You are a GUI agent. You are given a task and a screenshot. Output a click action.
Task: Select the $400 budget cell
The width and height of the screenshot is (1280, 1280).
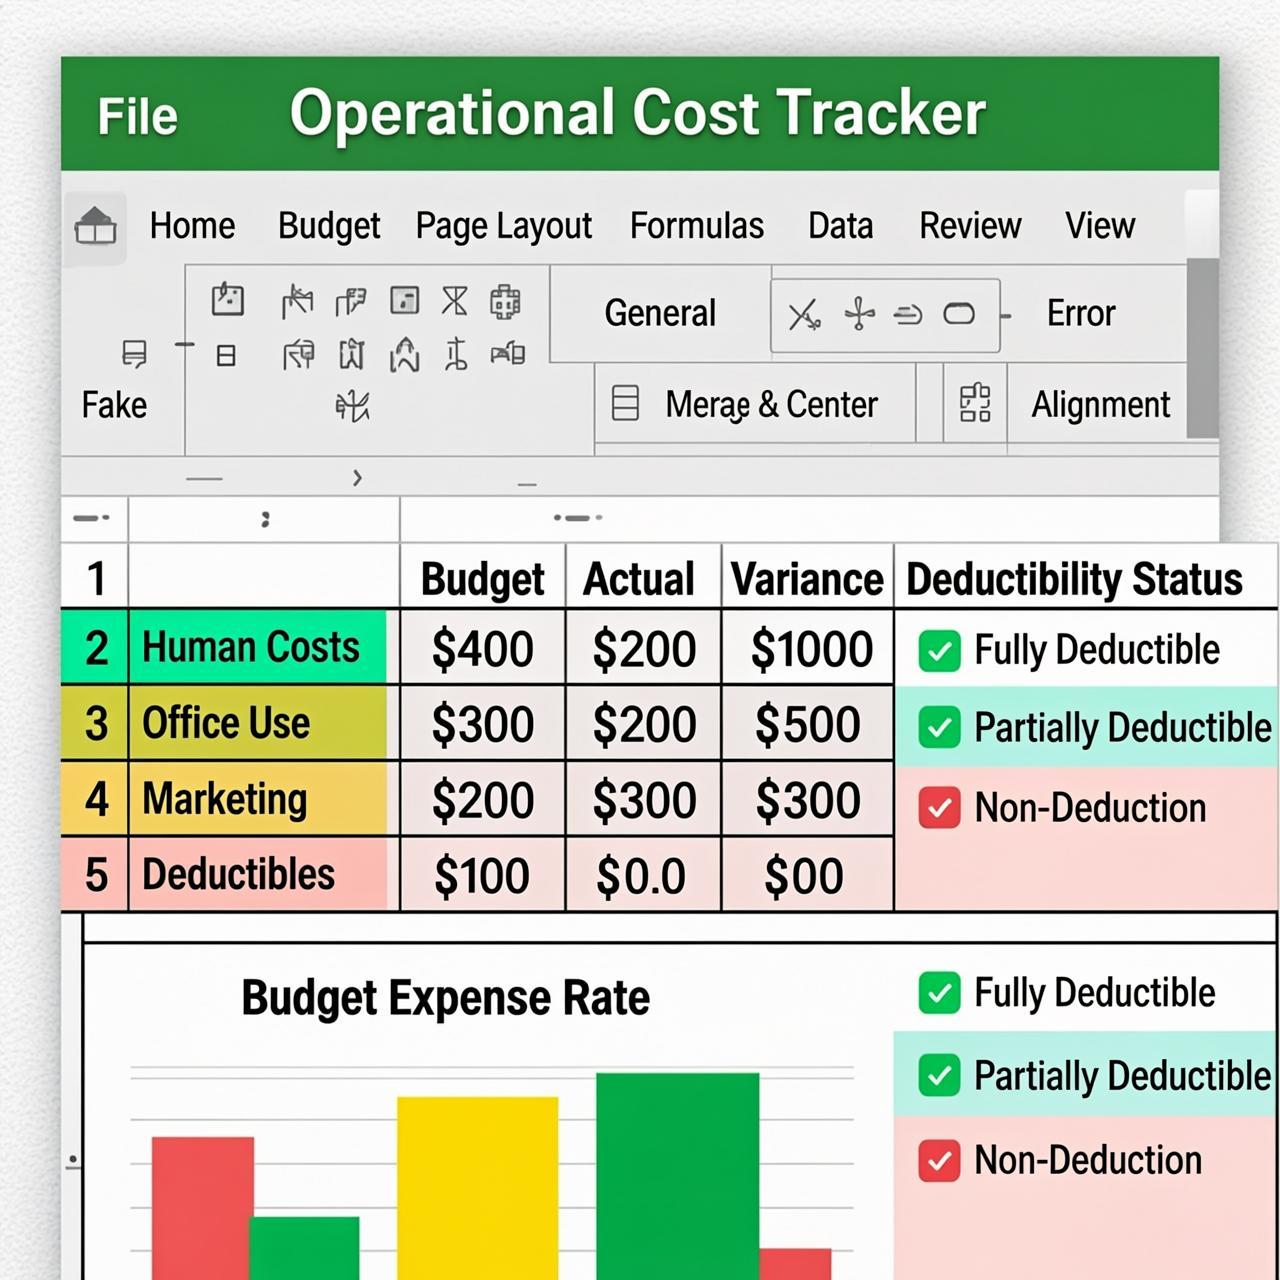pos(483,649)
